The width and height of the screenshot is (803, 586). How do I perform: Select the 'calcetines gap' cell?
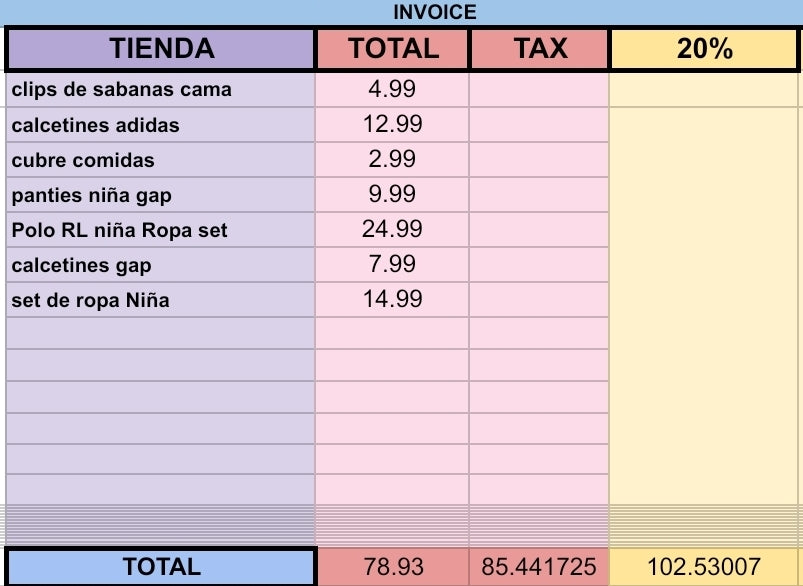[x=160, y=265]
